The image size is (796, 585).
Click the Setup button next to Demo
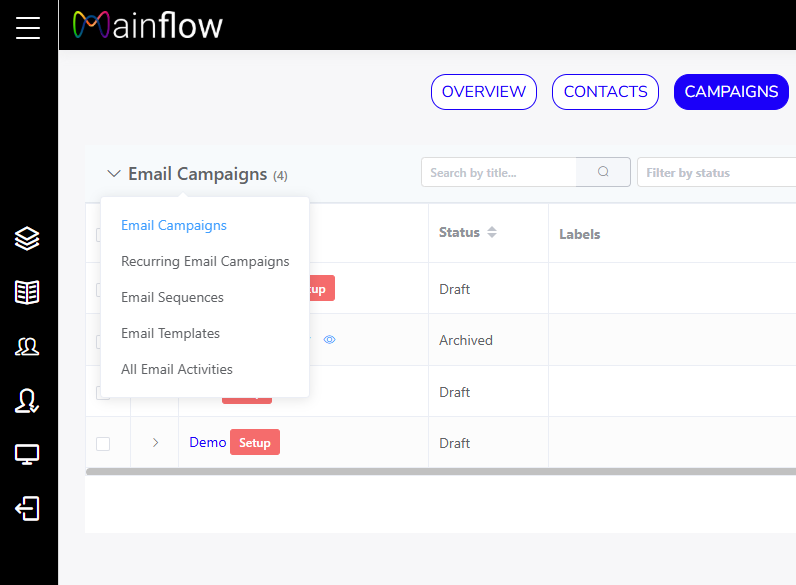point(255,442)
